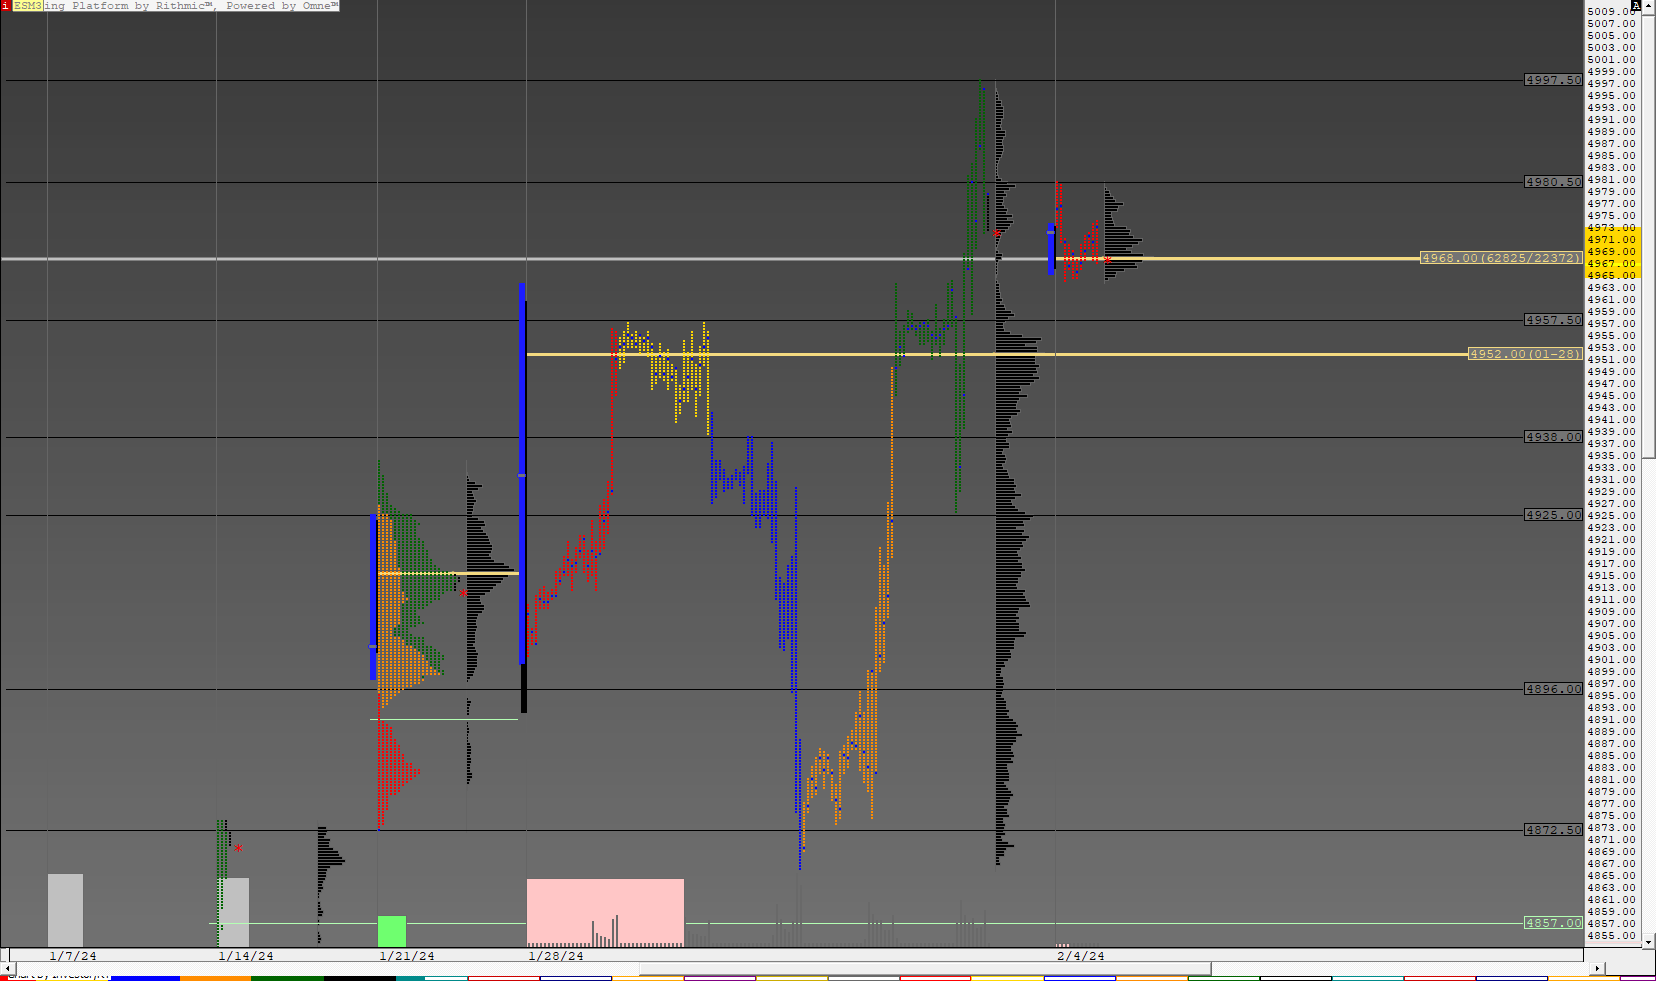Click the 4901.00 value on price axis
Viewport: 1656px width, 981px height.
pyautogui.click(x=1611, y=659)
